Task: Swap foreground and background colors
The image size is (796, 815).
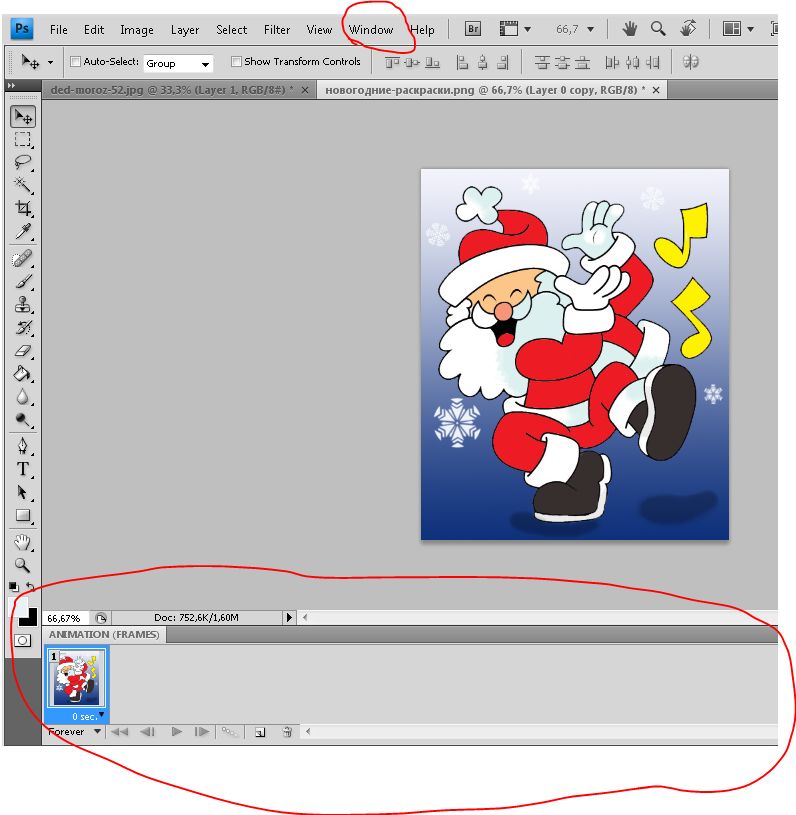Action: pos(30,587)
